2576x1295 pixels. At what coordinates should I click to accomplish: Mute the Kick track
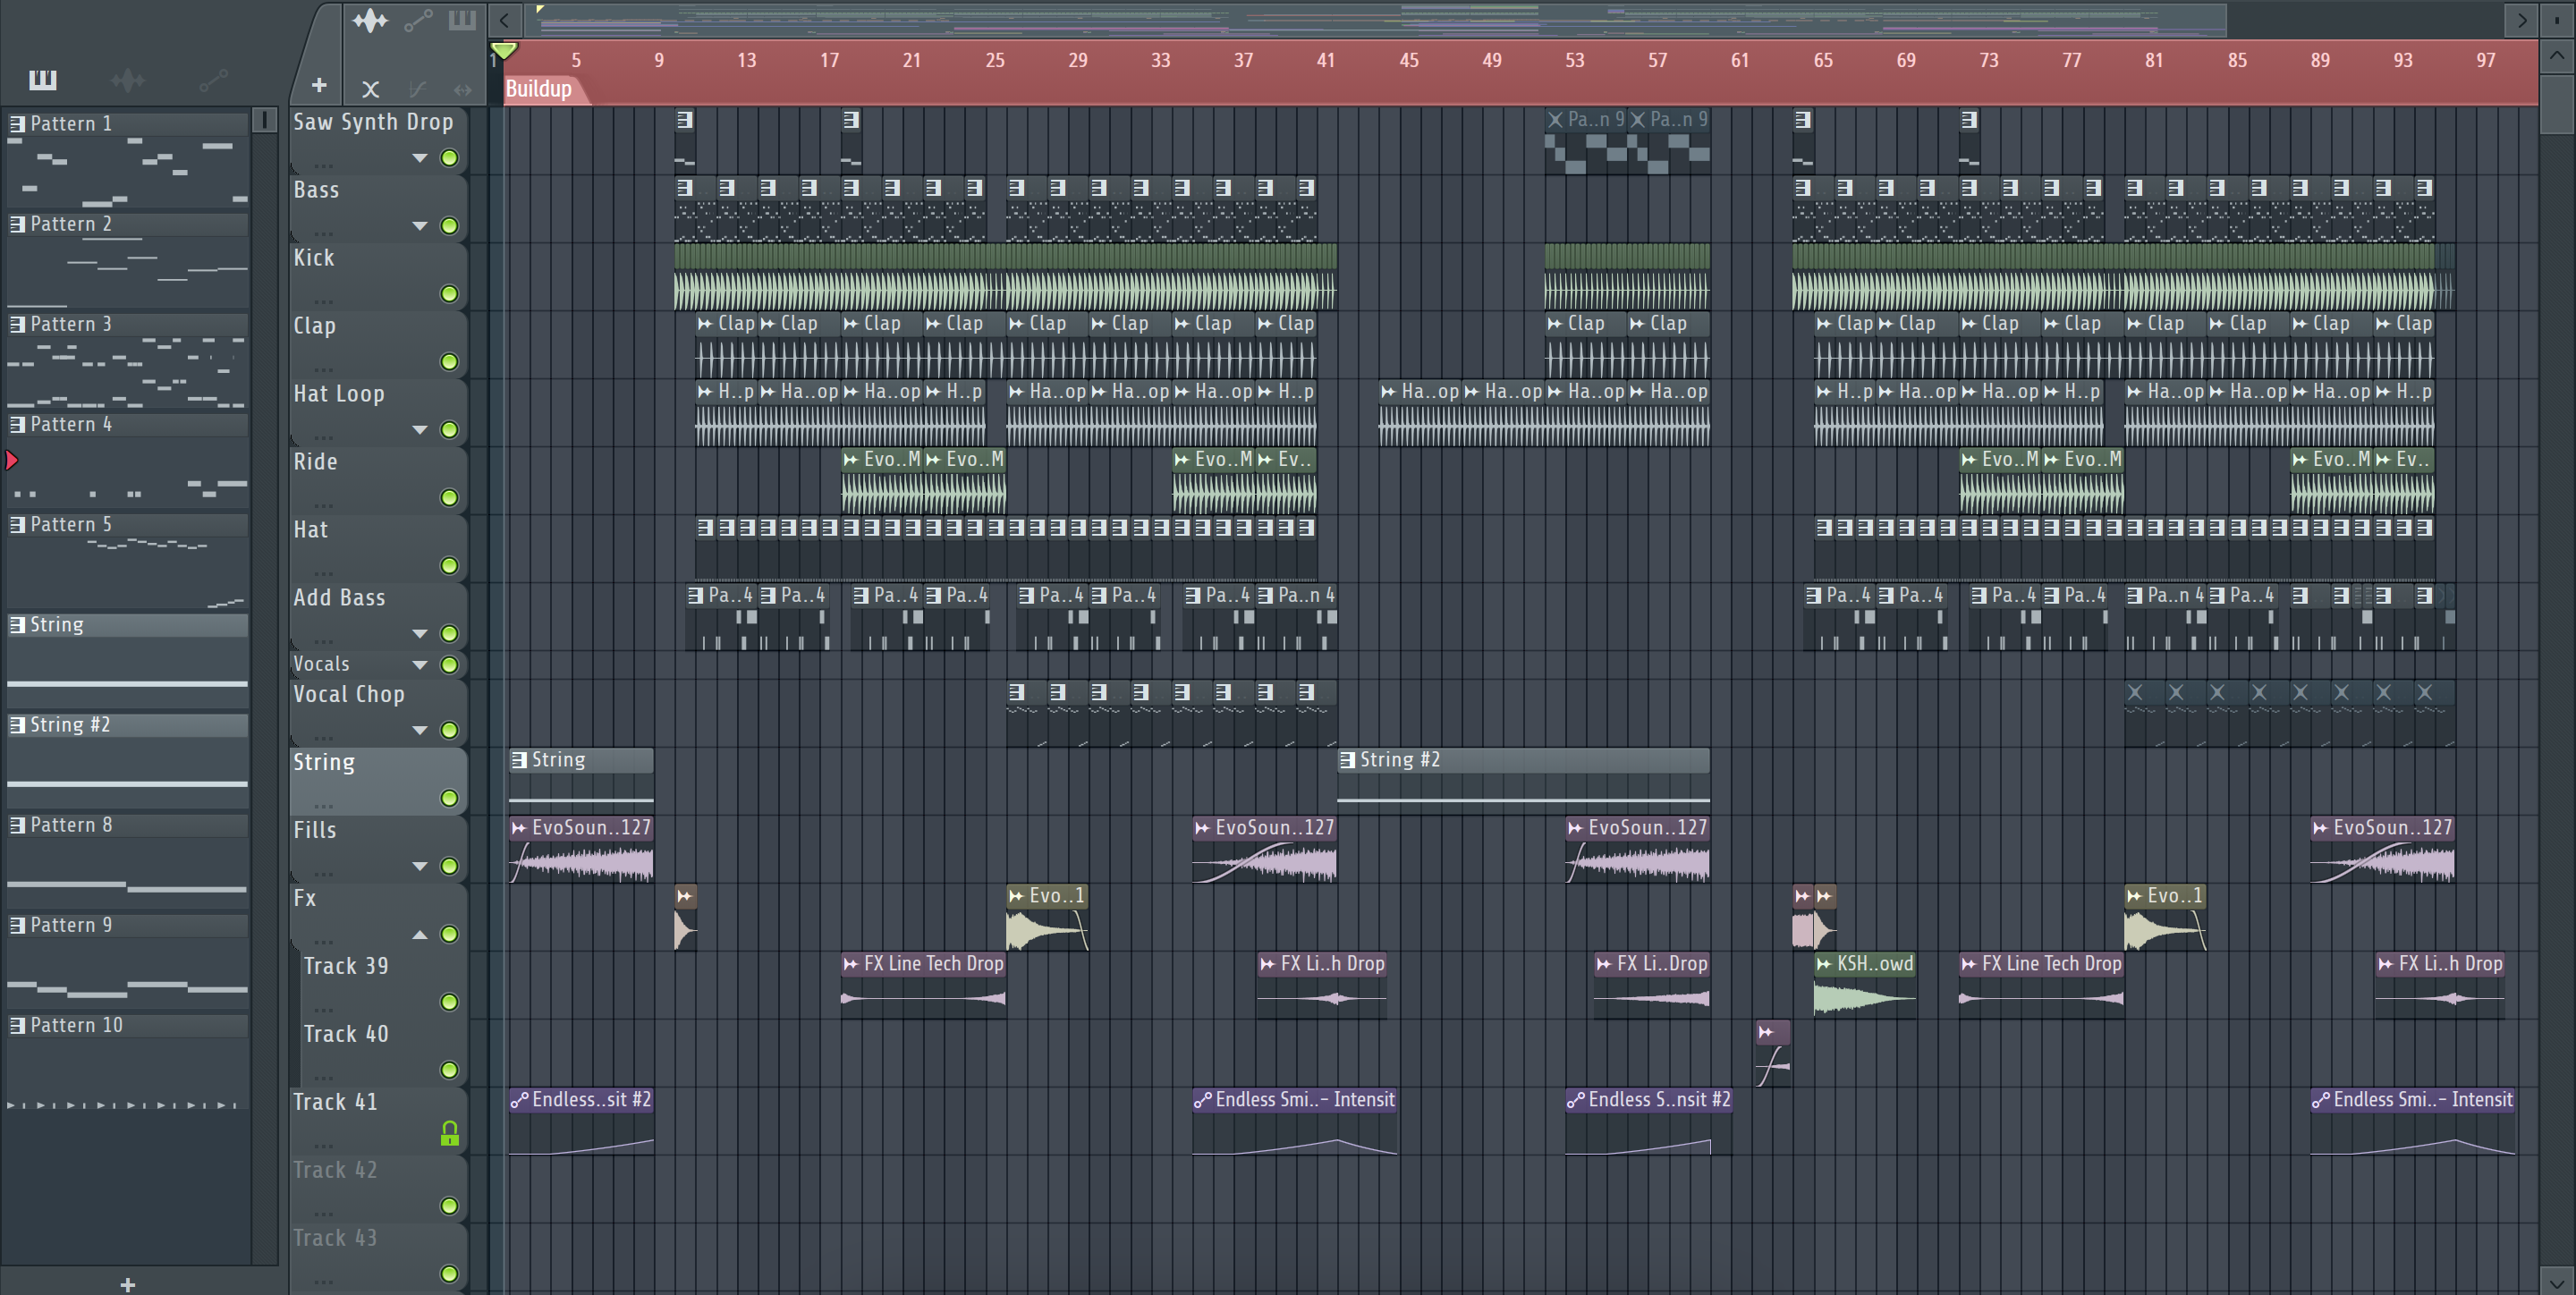(450, 294)
